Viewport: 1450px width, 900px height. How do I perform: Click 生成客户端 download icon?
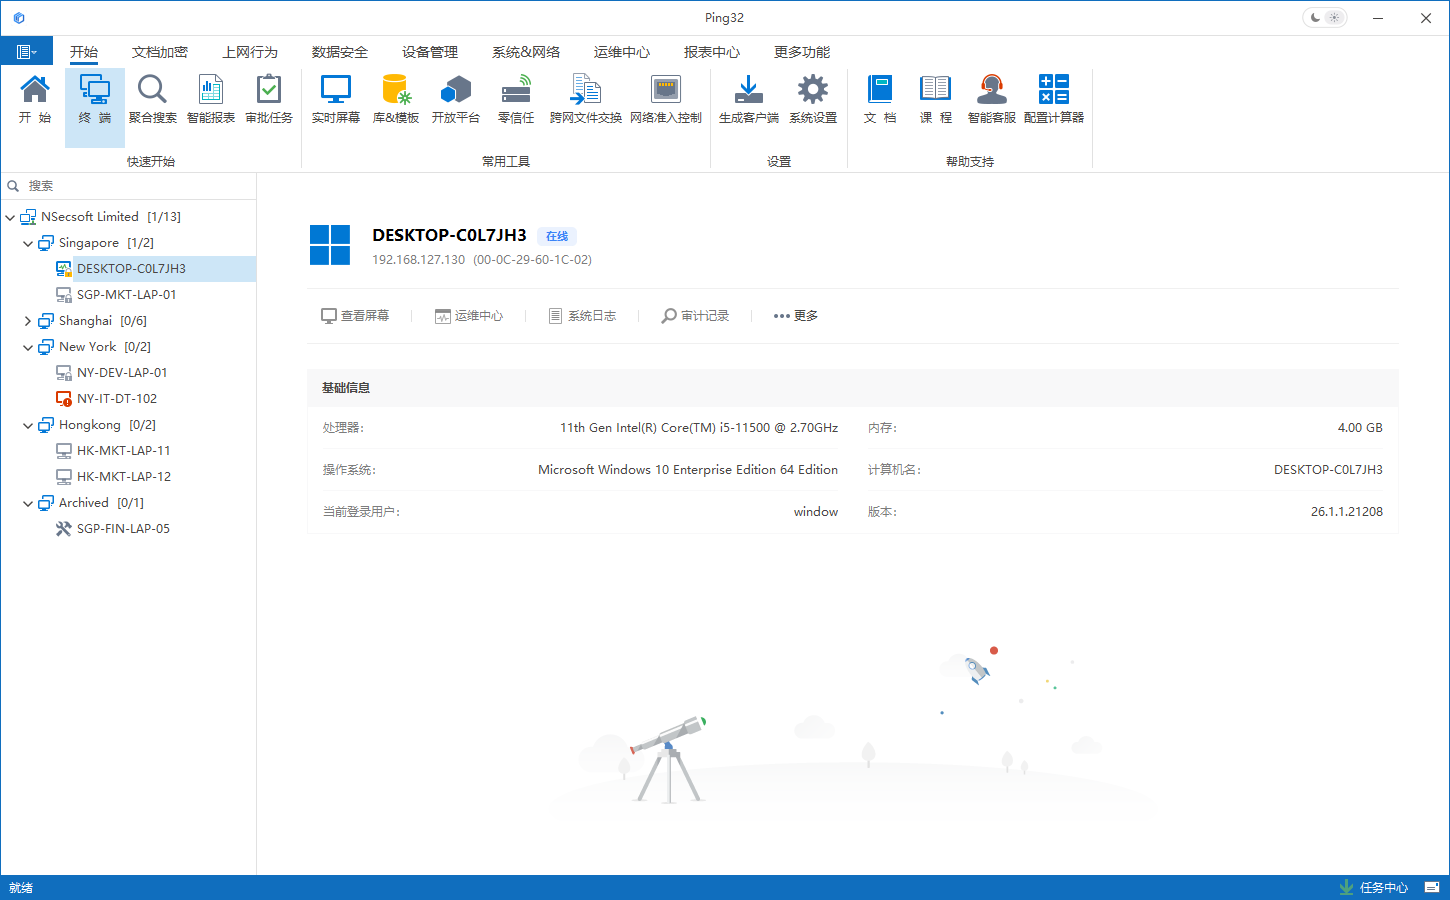pos(748,99)
